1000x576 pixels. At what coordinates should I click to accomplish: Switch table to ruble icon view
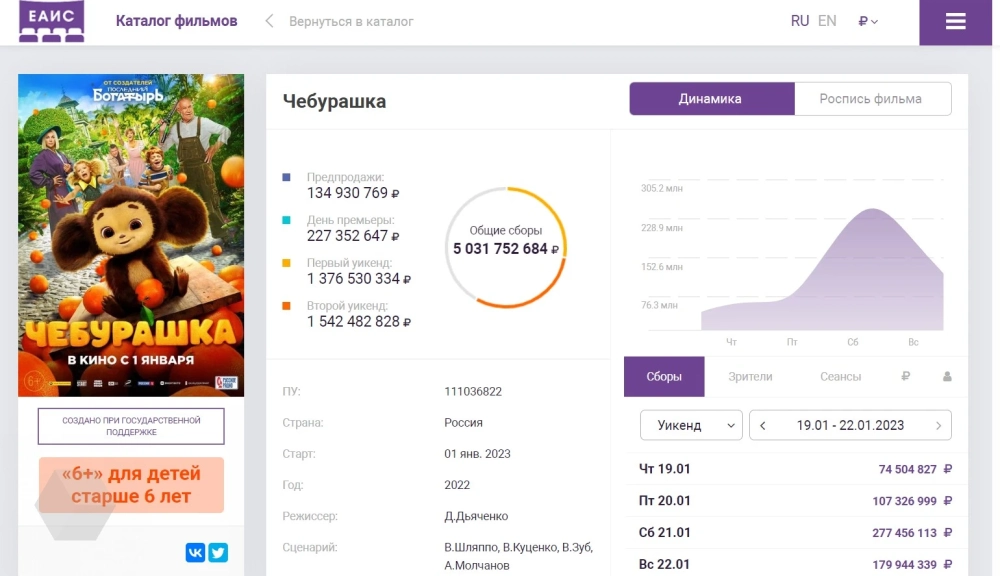click(905, 377)
